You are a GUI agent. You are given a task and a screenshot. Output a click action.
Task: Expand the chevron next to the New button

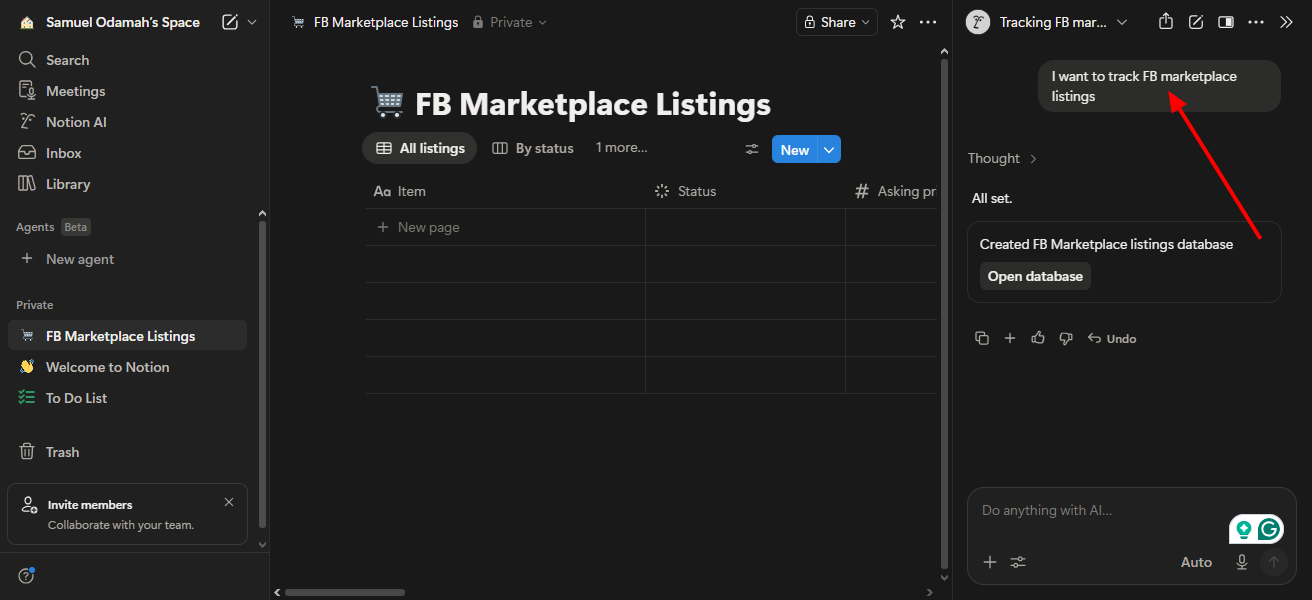827,148
